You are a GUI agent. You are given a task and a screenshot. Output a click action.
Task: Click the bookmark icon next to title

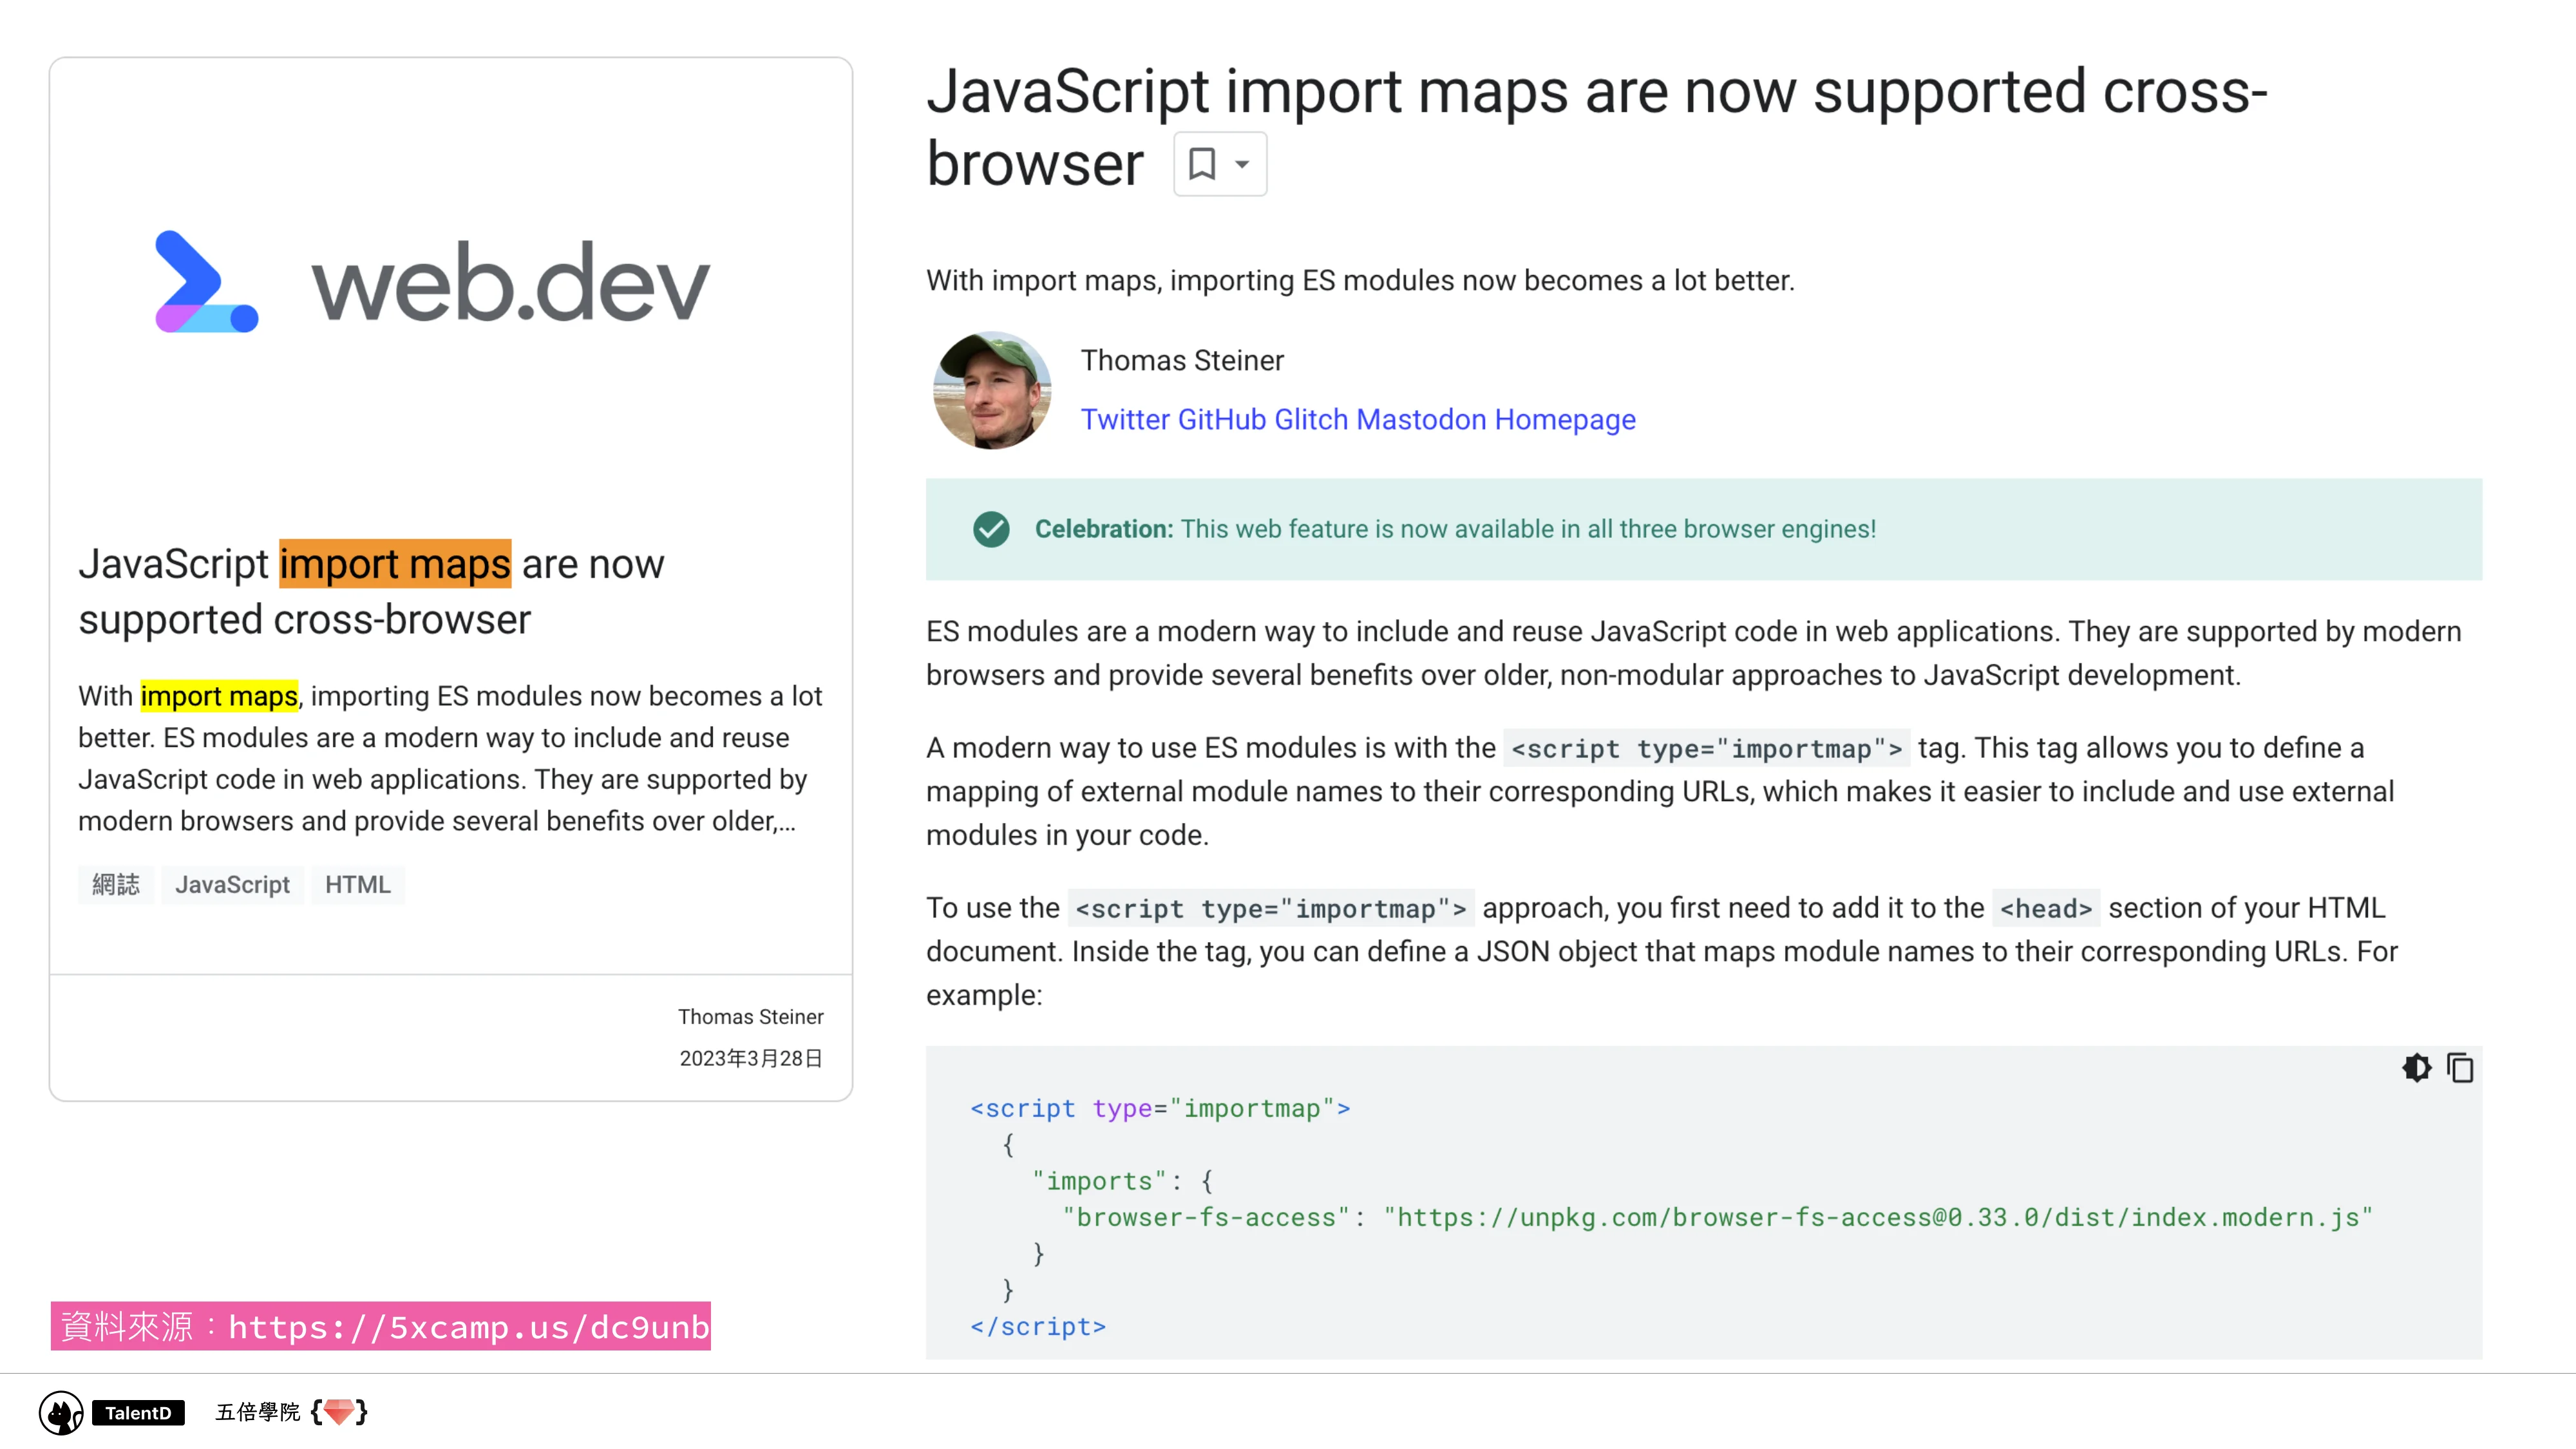pyautogui.click(x=1201, y=164)
